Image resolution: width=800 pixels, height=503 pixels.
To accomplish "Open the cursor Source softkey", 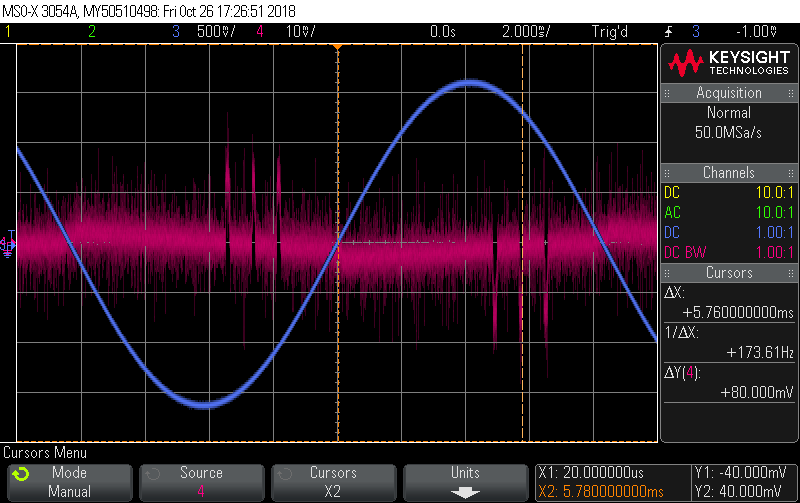I will tap(202, 482).
